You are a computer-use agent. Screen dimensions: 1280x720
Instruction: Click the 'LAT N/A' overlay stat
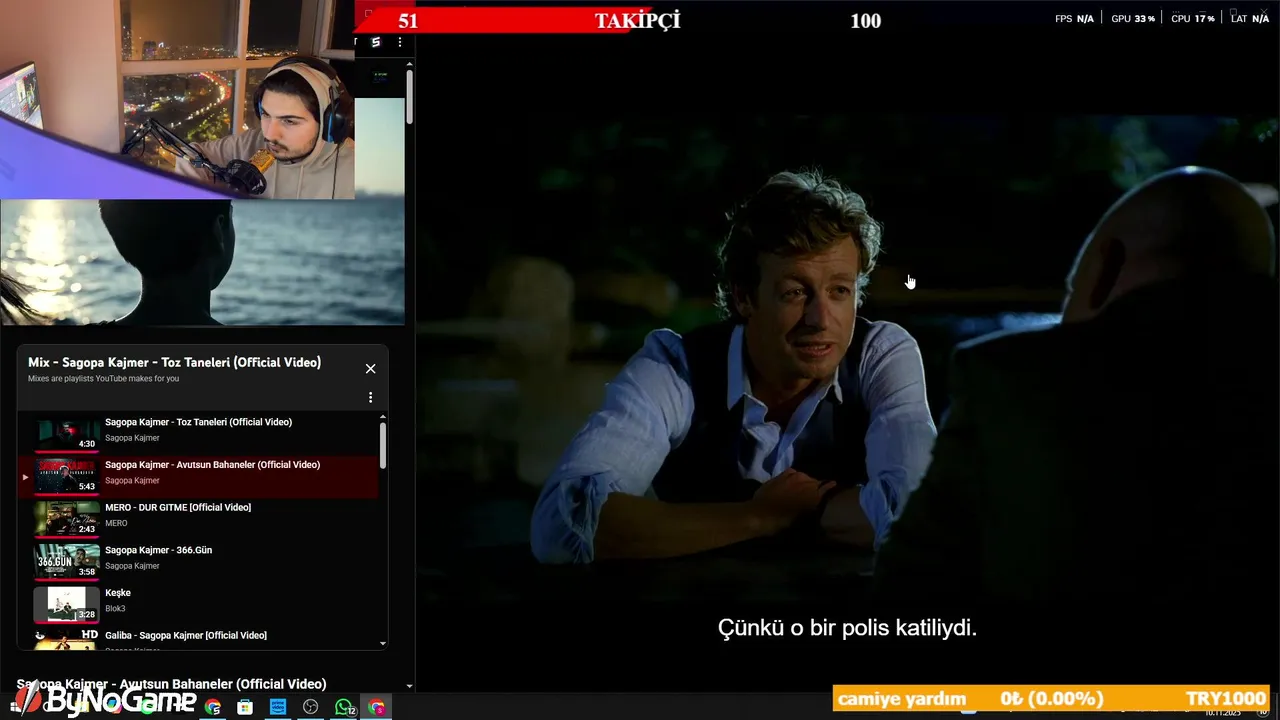pyautogui.click(x=1249, y=19)
